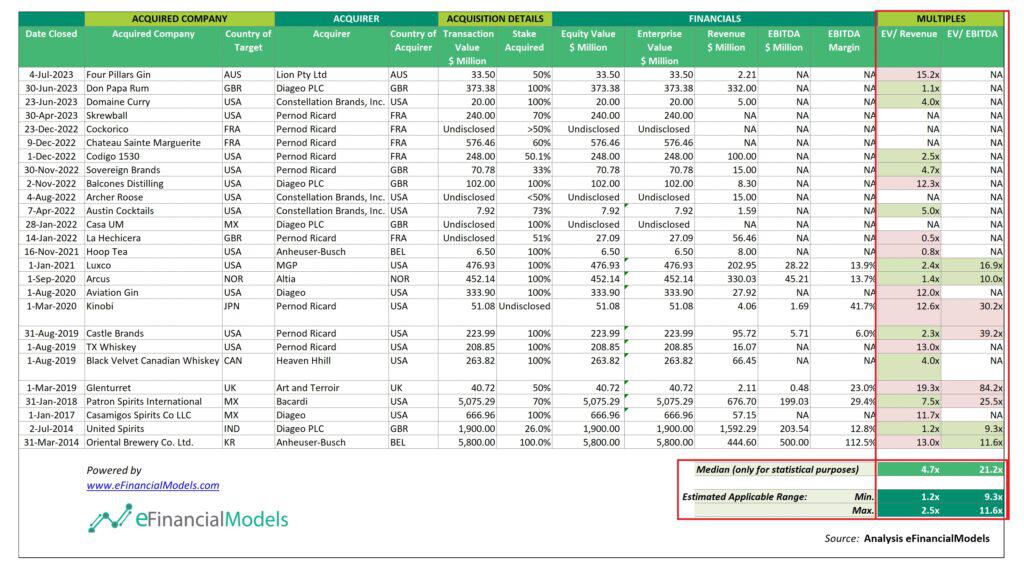The image size is (1024, 572).
Task: Select the 15.2x EV/Revenue cell
Action: [909, 74]
